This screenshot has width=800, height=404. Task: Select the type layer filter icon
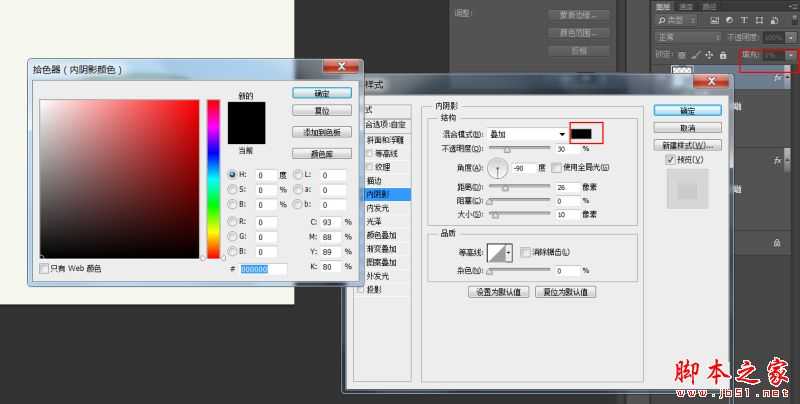pos(741,20)
